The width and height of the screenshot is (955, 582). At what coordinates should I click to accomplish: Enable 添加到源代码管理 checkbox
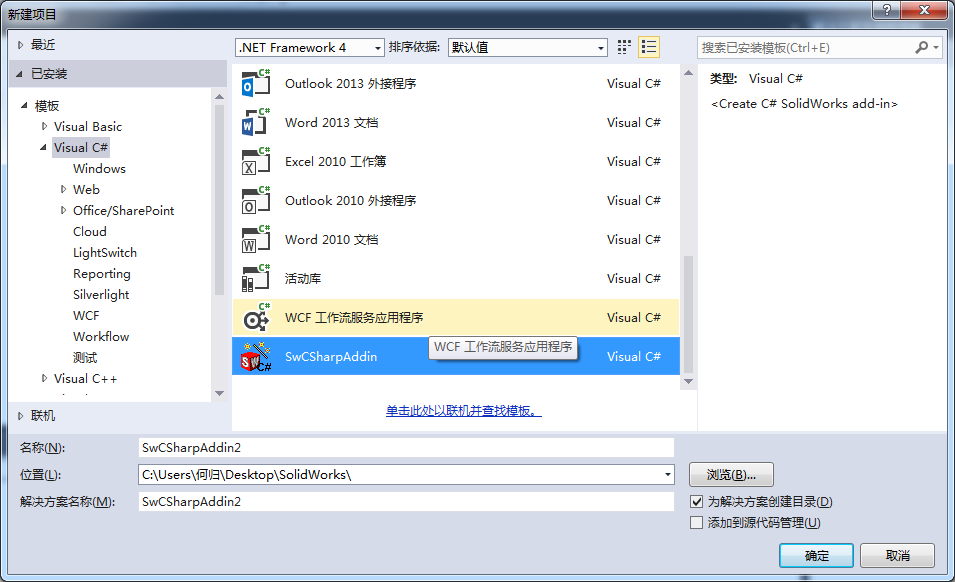(x=697, y=522)
